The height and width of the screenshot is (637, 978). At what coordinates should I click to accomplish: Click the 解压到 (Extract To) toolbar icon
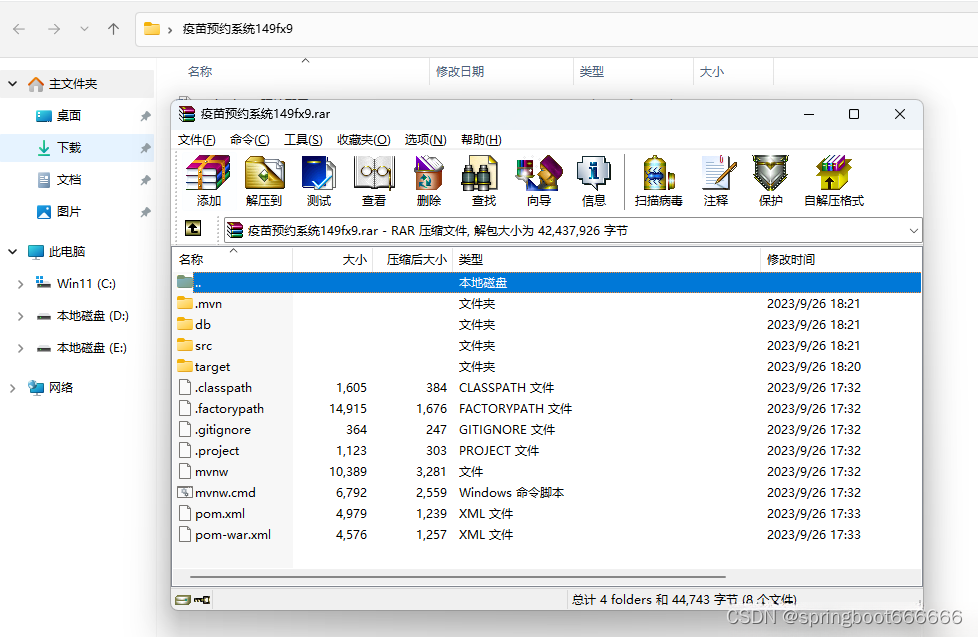click(264, 172)
